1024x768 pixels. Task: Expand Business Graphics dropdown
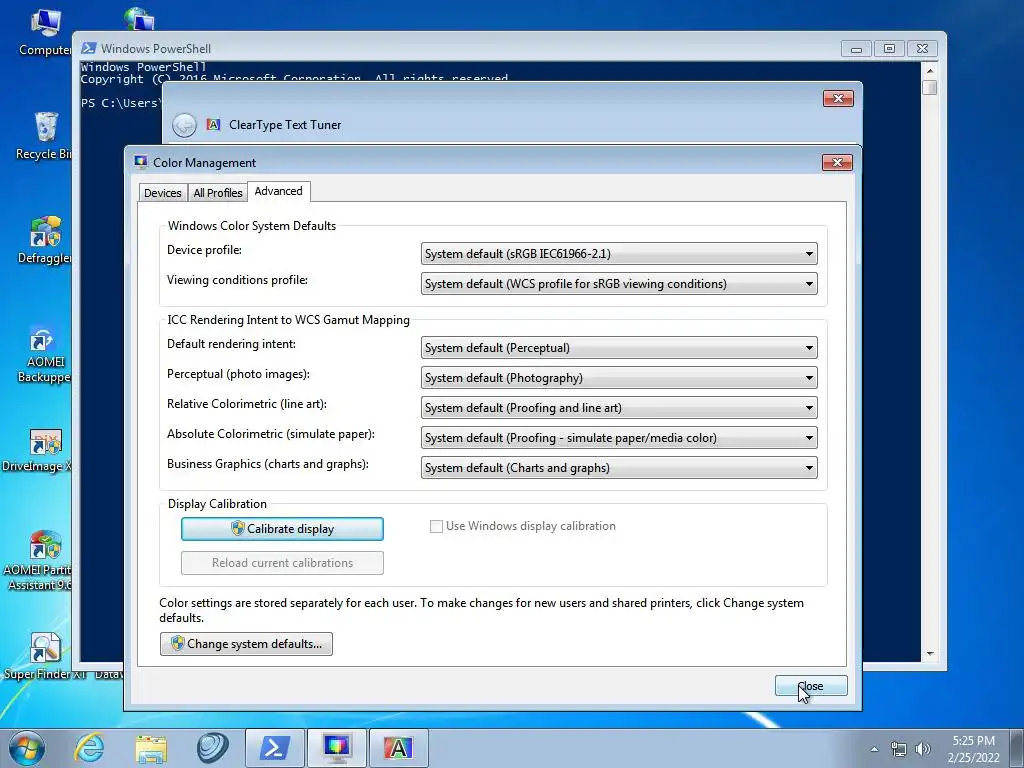click(618, 468)
